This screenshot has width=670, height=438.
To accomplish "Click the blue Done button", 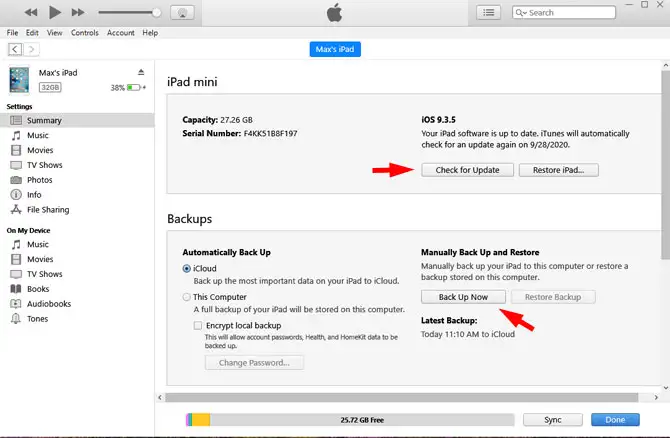I will point(615,420).
